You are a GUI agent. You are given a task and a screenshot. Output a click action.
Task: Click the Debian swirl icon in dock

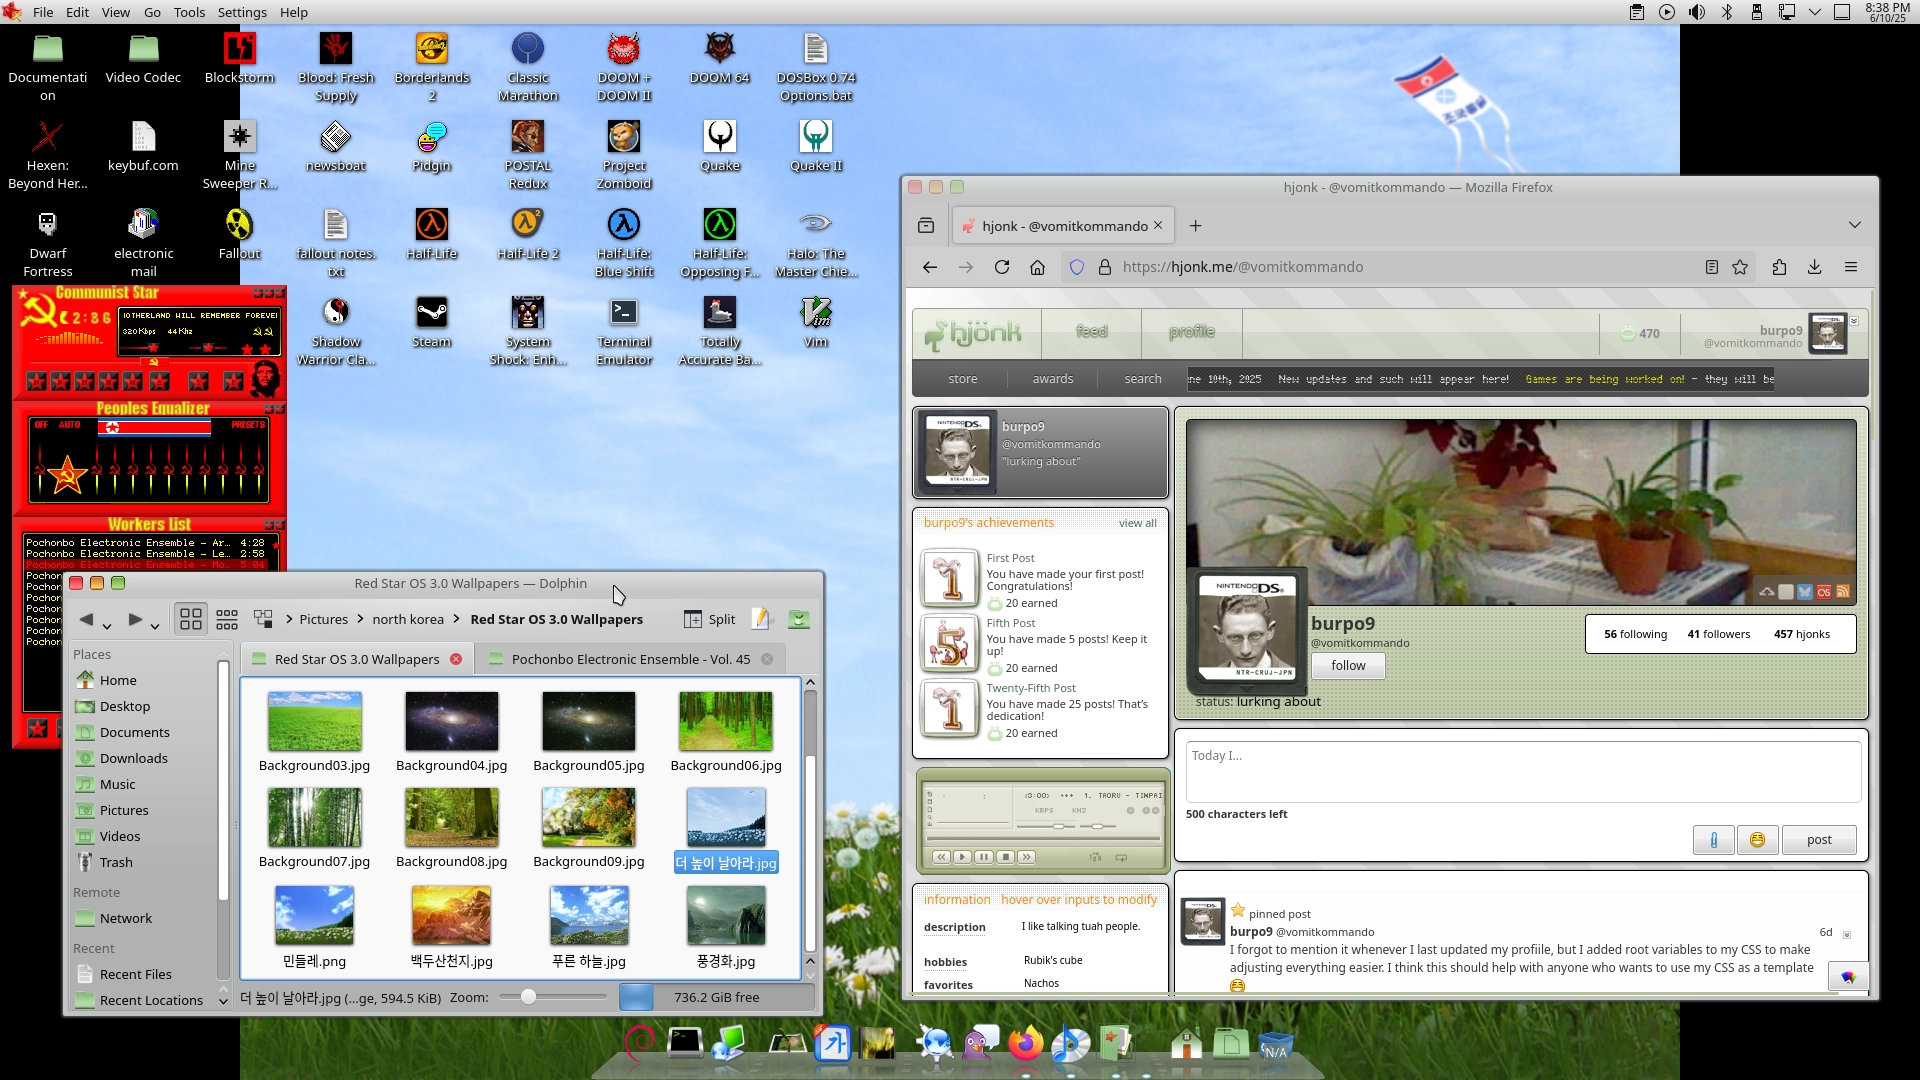coord(638,1044)
